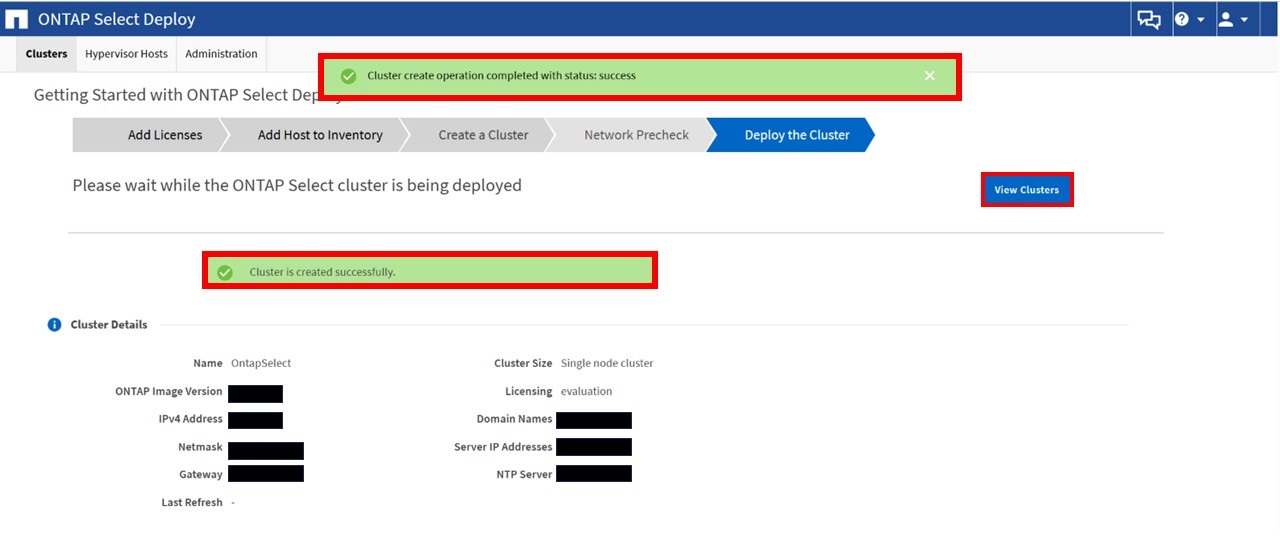This screenshot has height=543, width=1280.
Task: Select the Deploy the Cluster step
Action: point(796,135)
